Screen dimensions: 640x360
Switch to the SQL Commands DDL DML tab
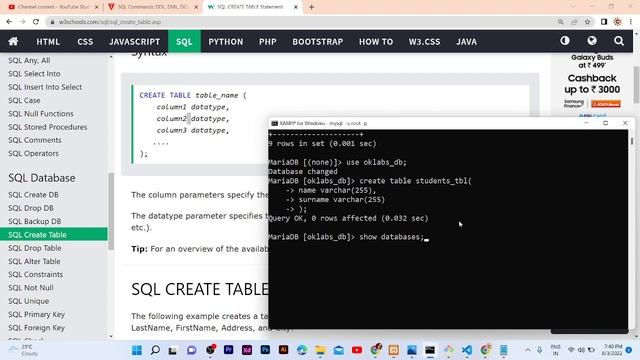(x=153, y=7)
